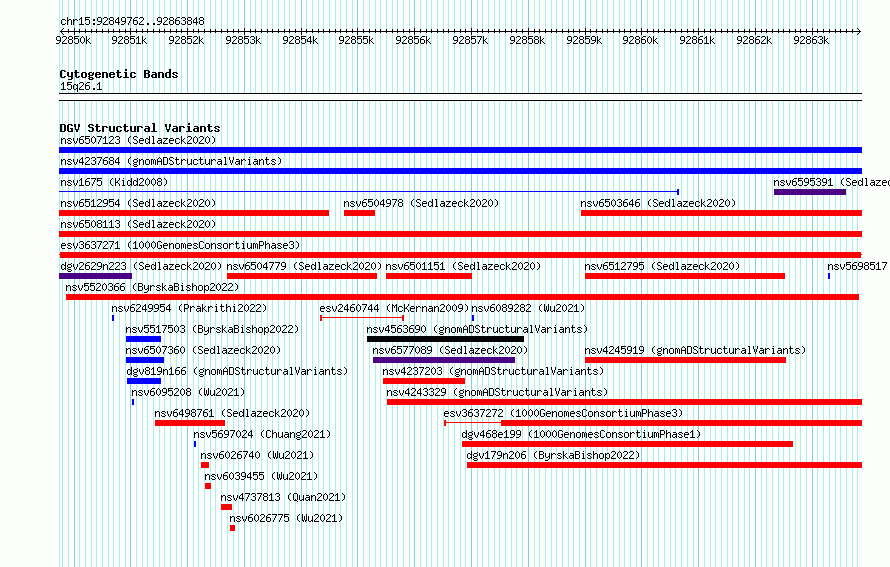Open nsv5520366 (ByrskaBishop2022) variant label
Viewport: 890px width, 567px height.
click(x=152, y=287)
